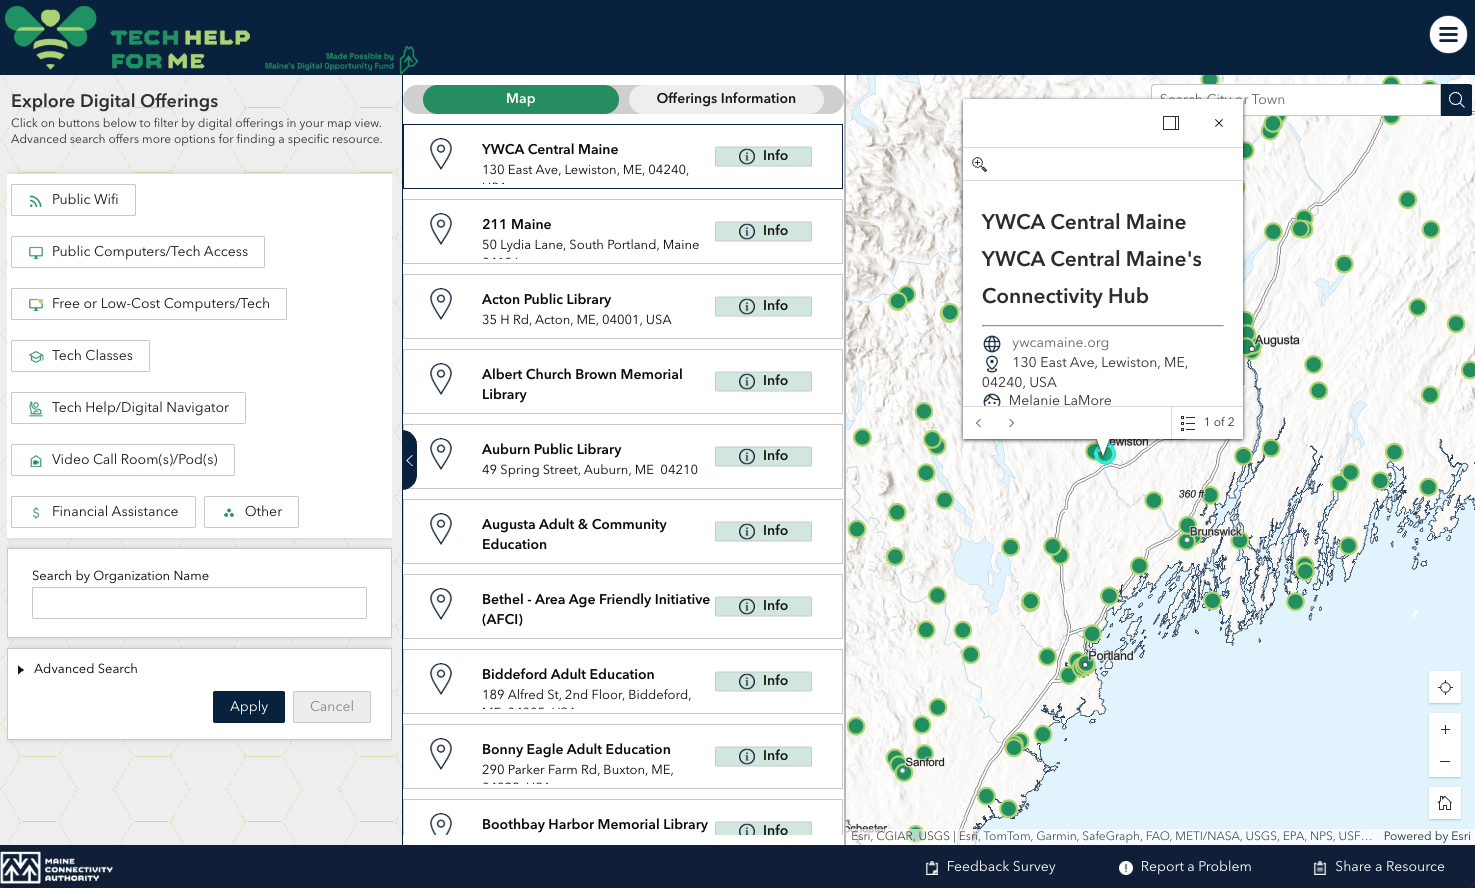The height and width of the screenshot is (888, 1475).
Task: Open Info for YWCA Central Maine
Action: click(x=763, y=156)
